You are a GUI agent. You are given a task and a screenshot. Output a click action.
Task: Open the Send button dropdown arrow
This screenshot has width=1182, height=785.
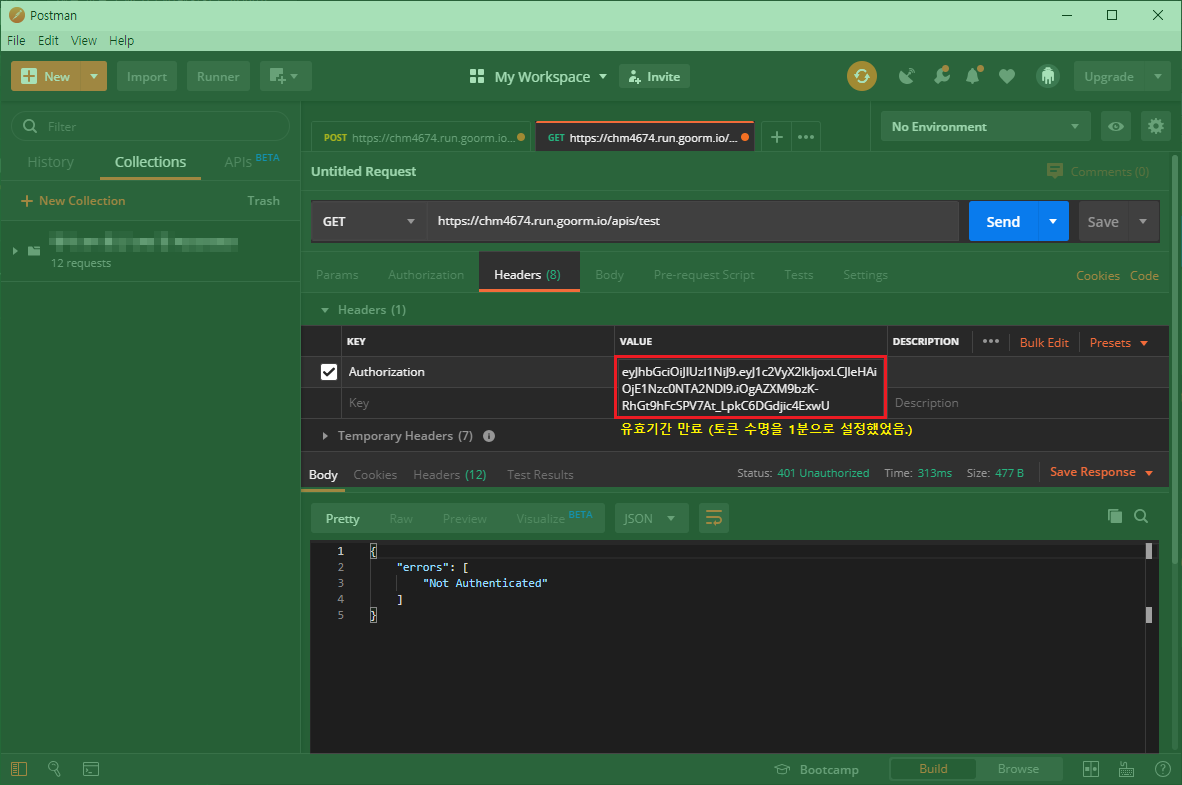pyautogui.click(x=1053, y=221)
